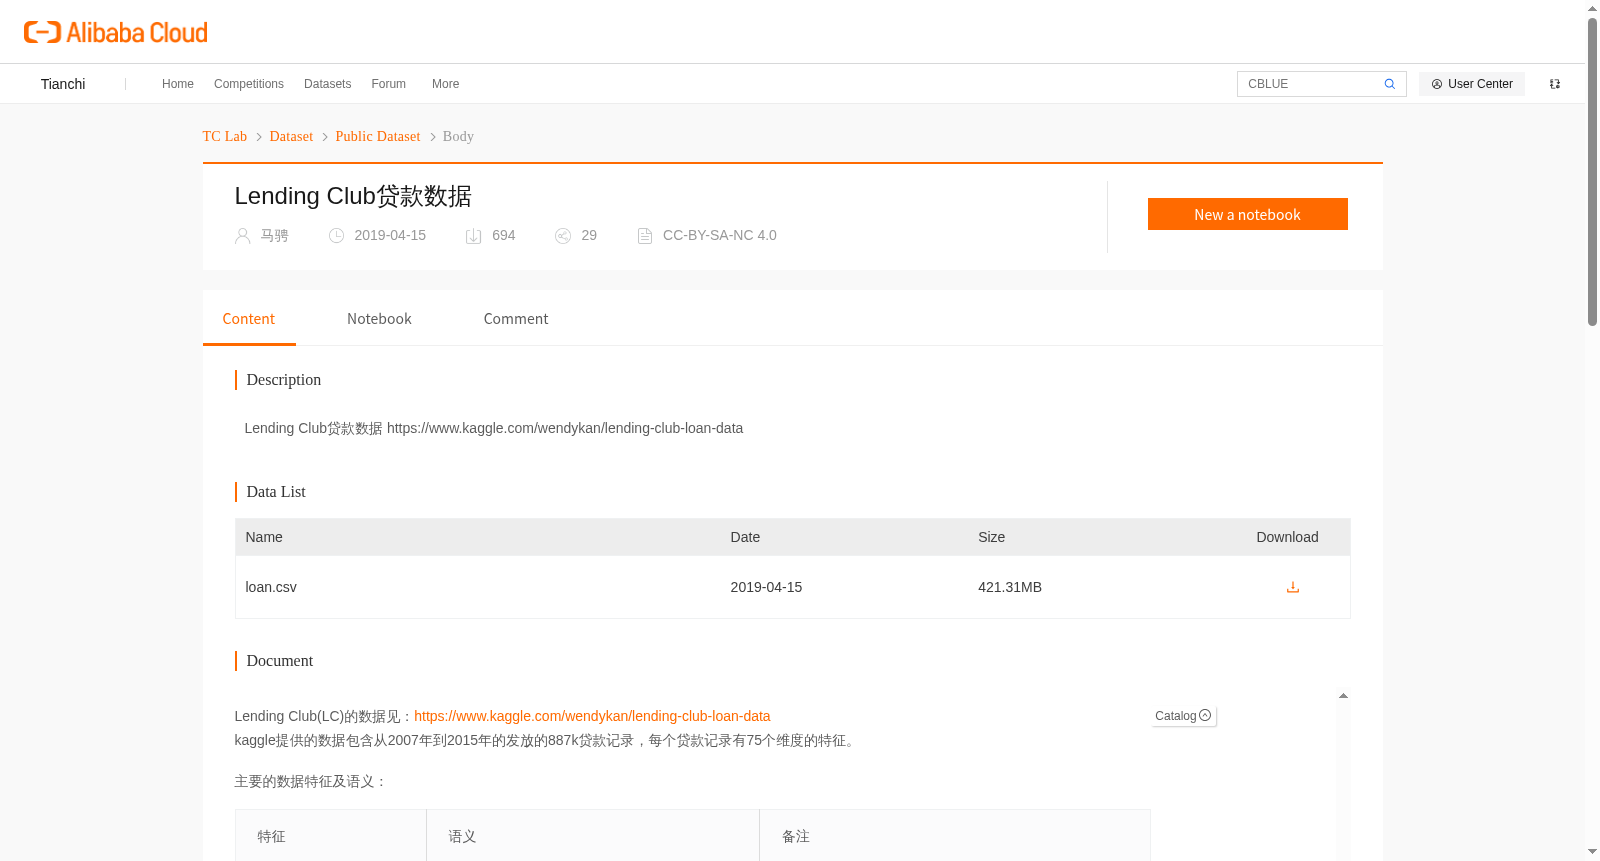This screenshot has width=1600, height=861.
Task: Click the language switch icon beside User Center
Action: [x=1554, y=84]
